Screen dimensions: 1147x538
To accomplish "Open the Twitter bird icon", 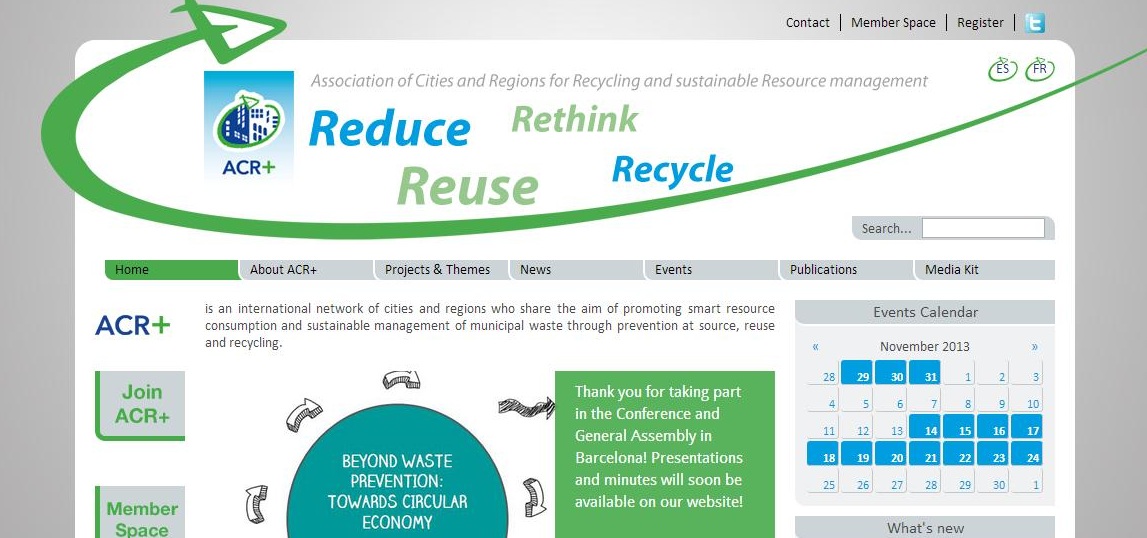I will [x=1034, y=23].
